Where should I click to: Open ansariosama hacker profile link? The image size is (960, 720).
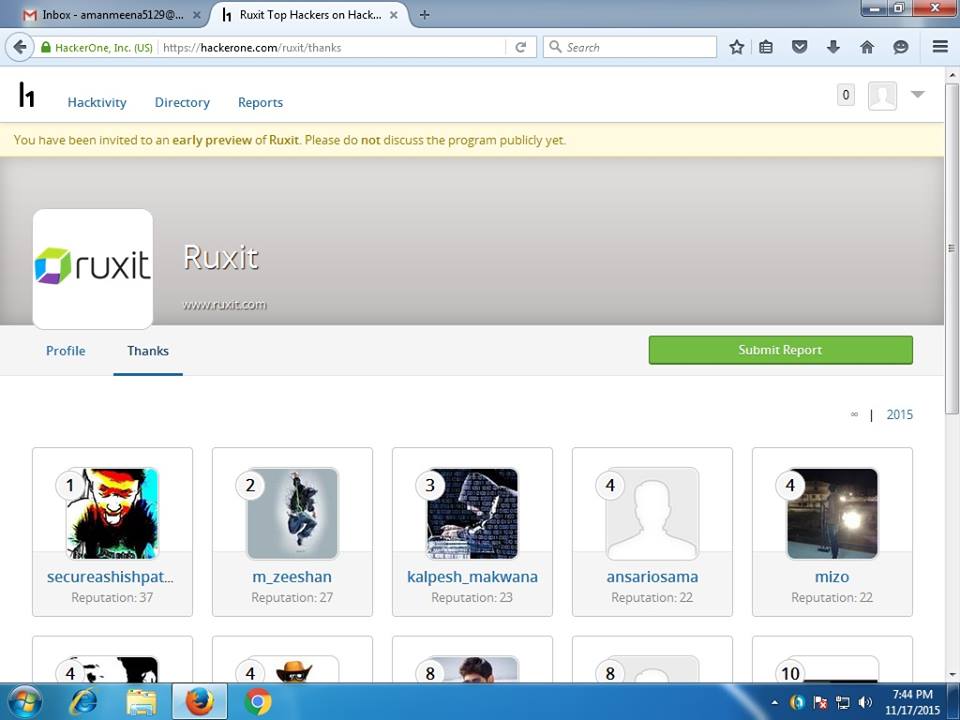[652, 577]
